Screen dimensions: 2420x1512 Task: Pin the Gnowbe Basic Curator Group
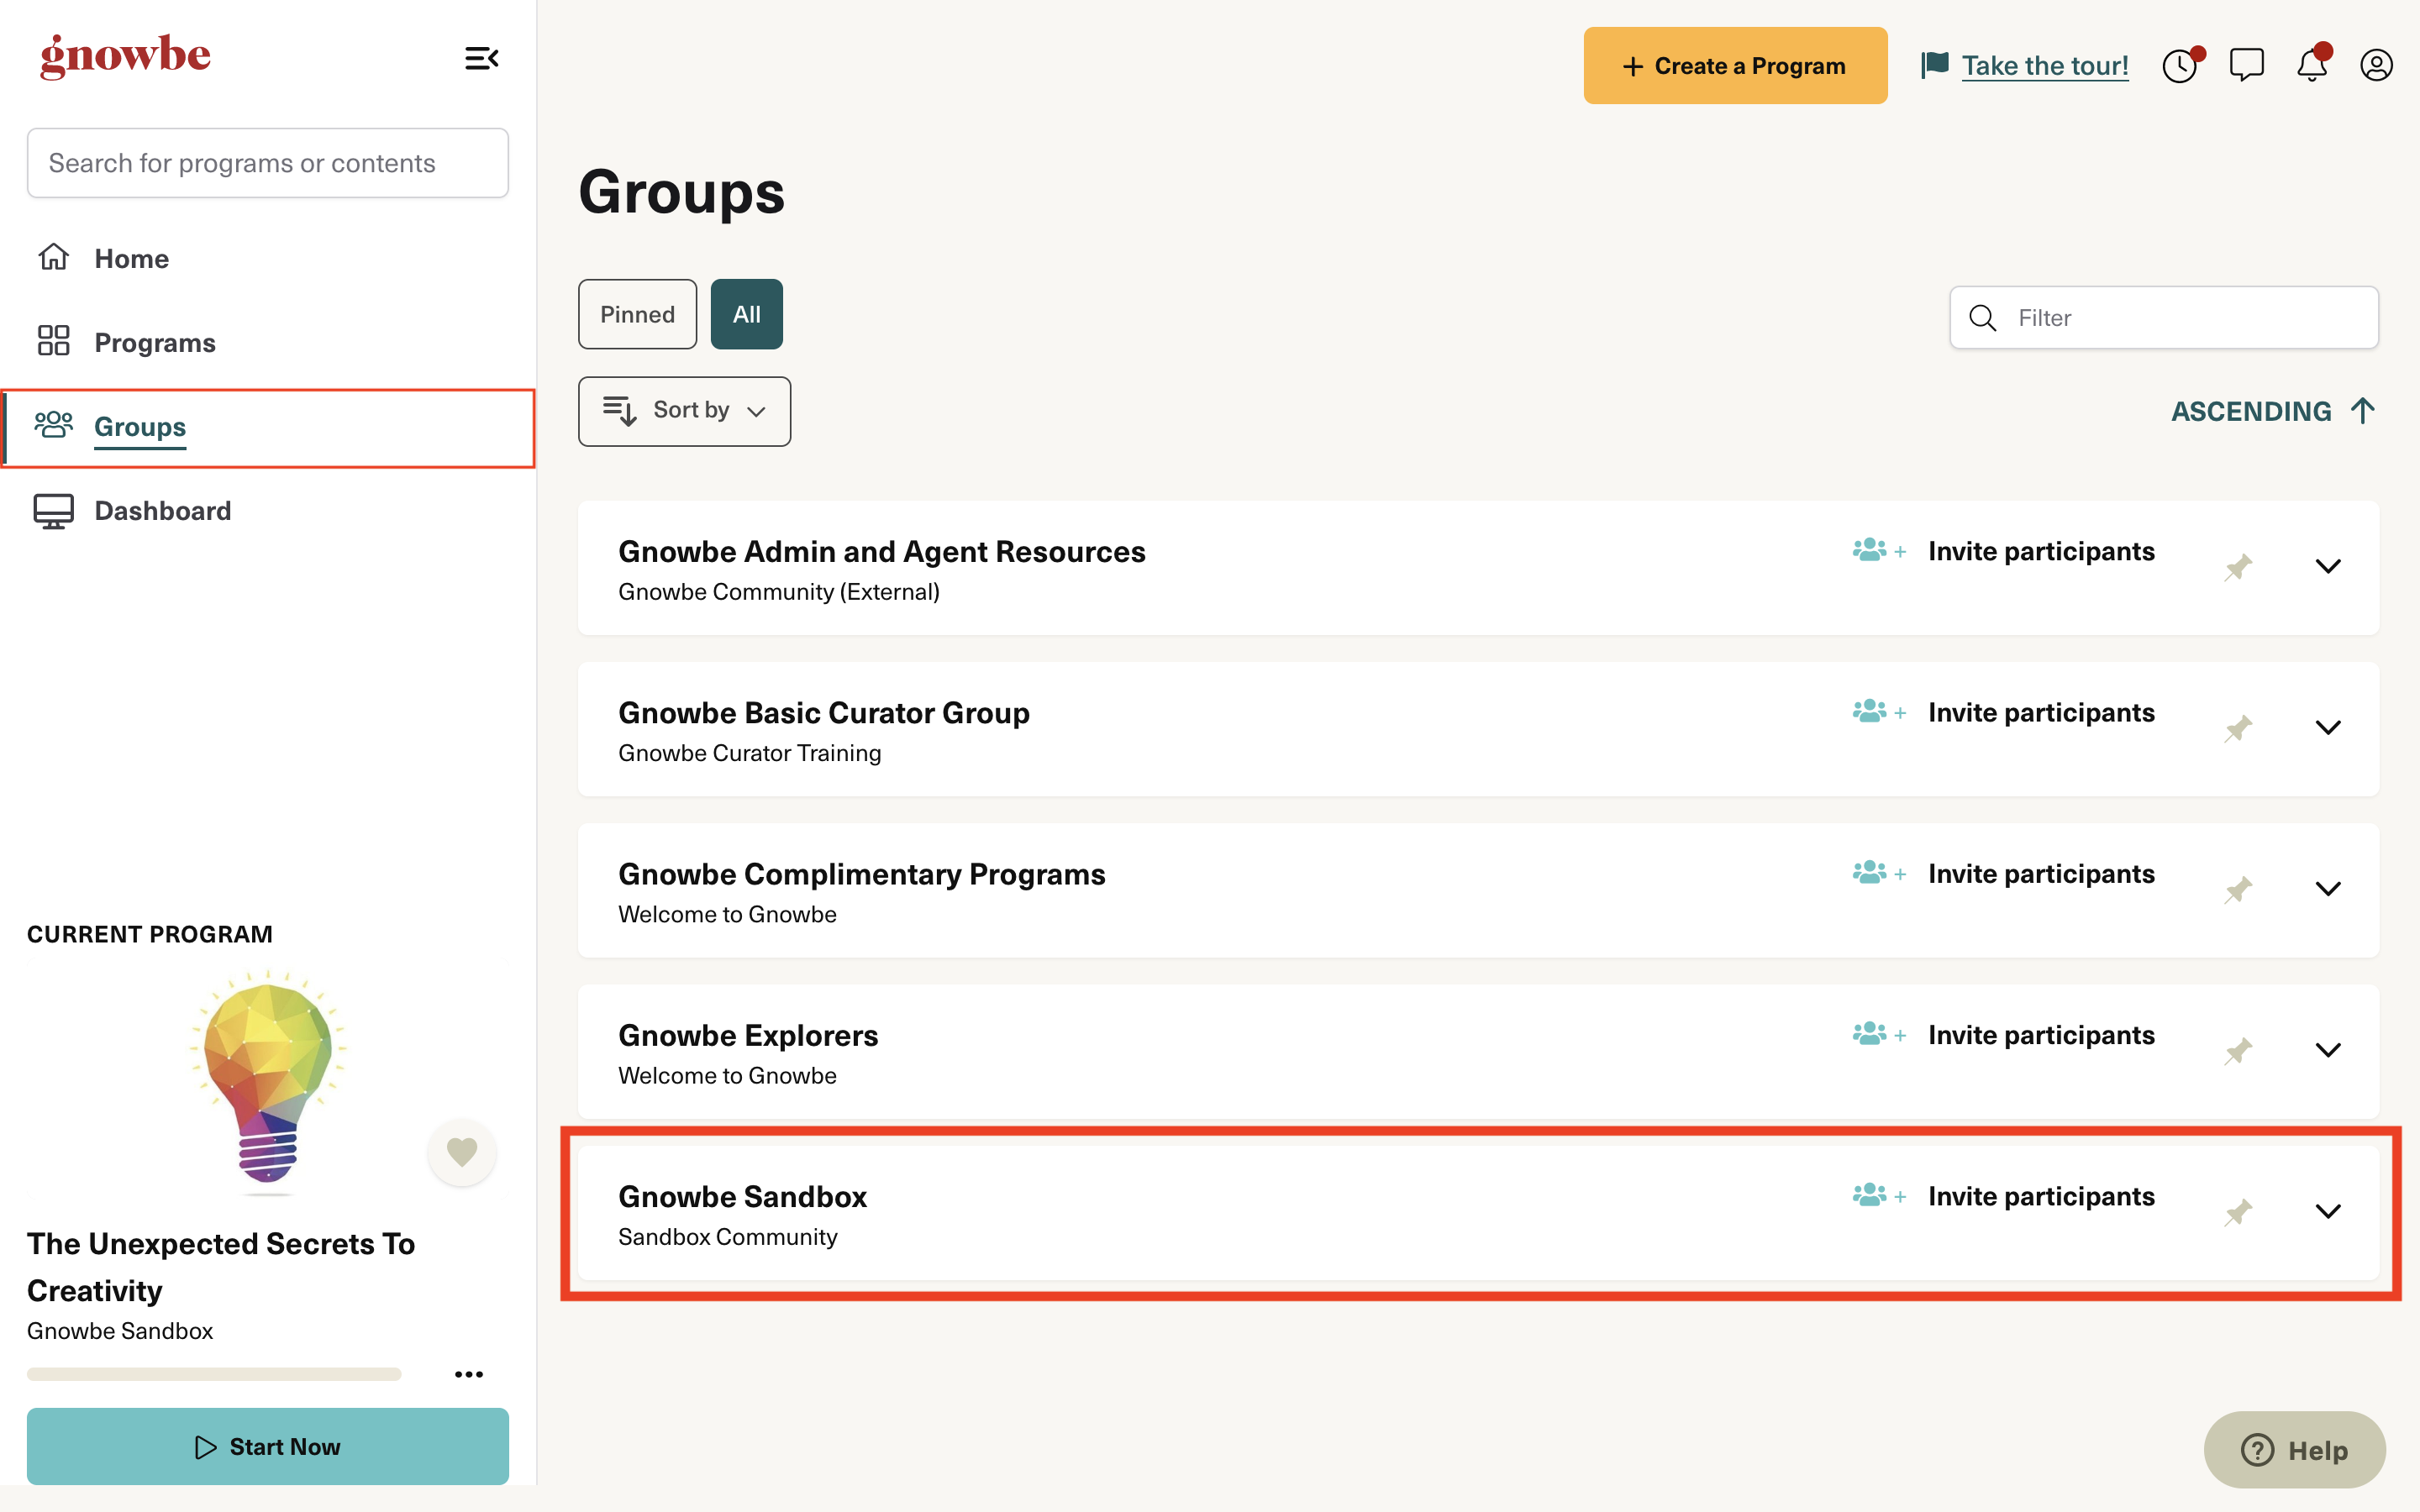coord(2238,728)
